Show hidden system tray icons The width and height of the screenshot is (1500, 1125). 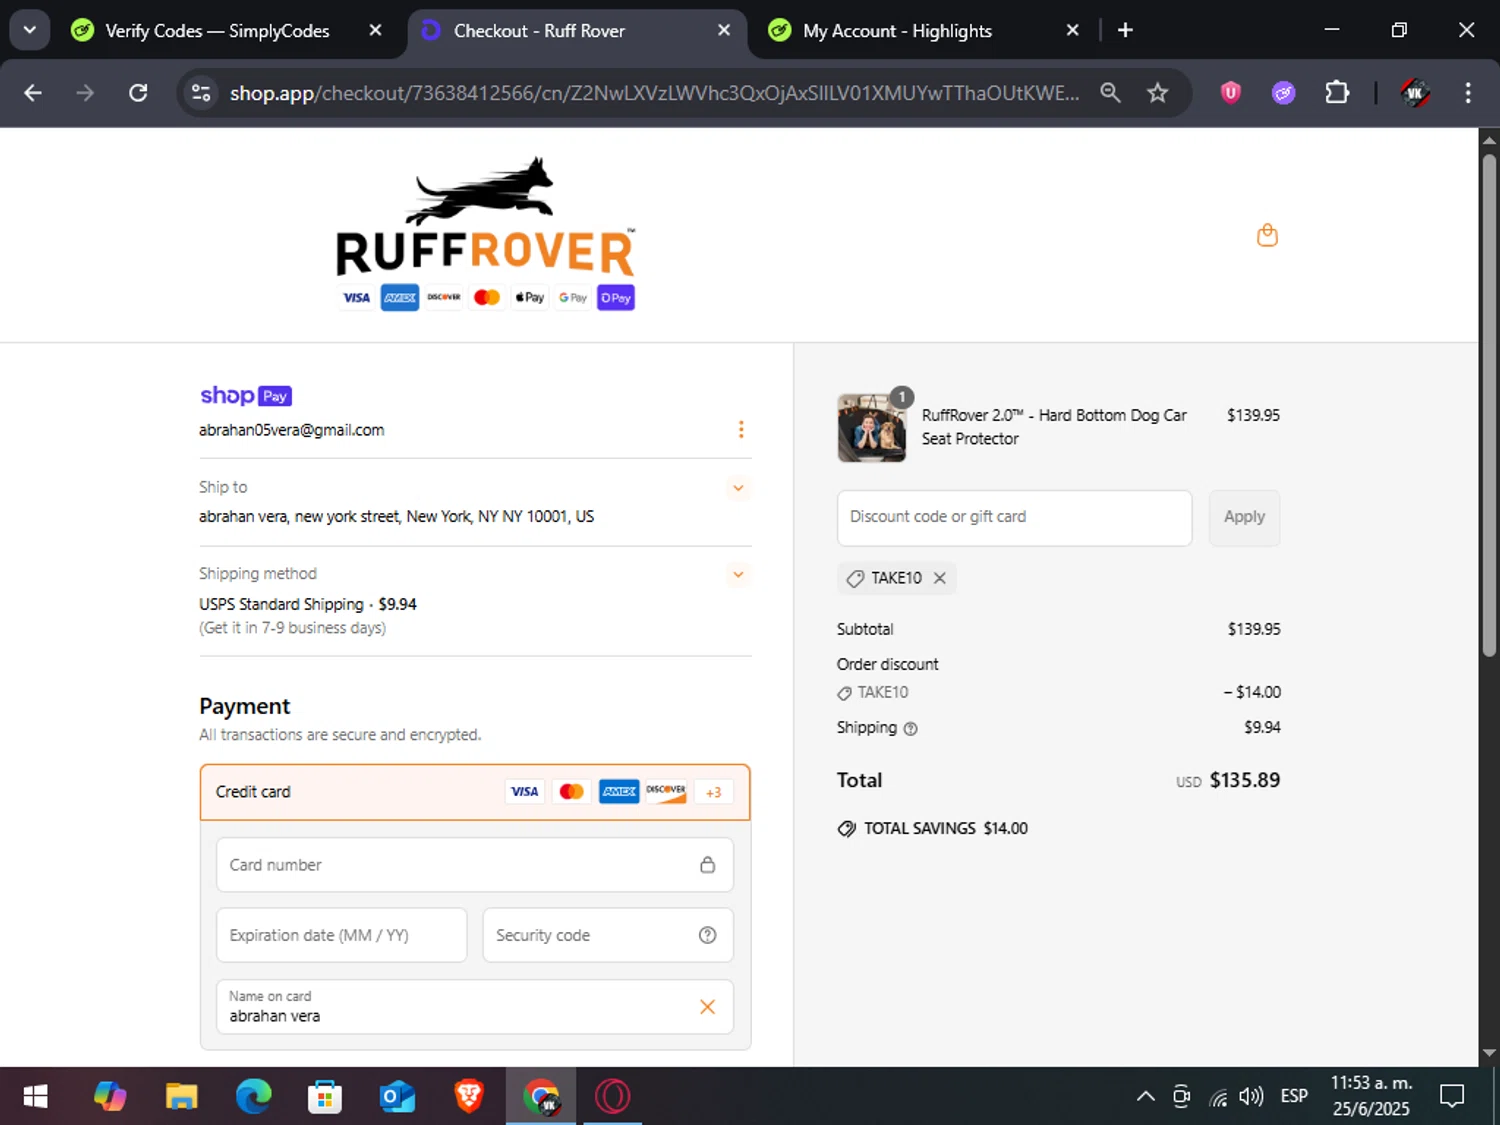click(1146, 1097)
